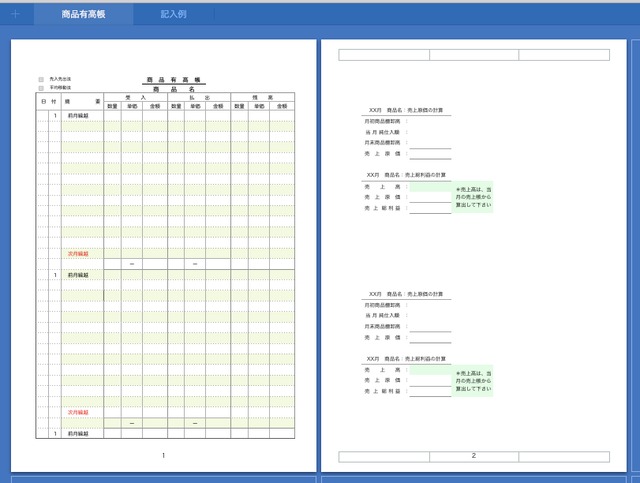Viewport: 640px width, 483px height.
Task: Click the left footer field on page 2
Action: coord(384,456)
